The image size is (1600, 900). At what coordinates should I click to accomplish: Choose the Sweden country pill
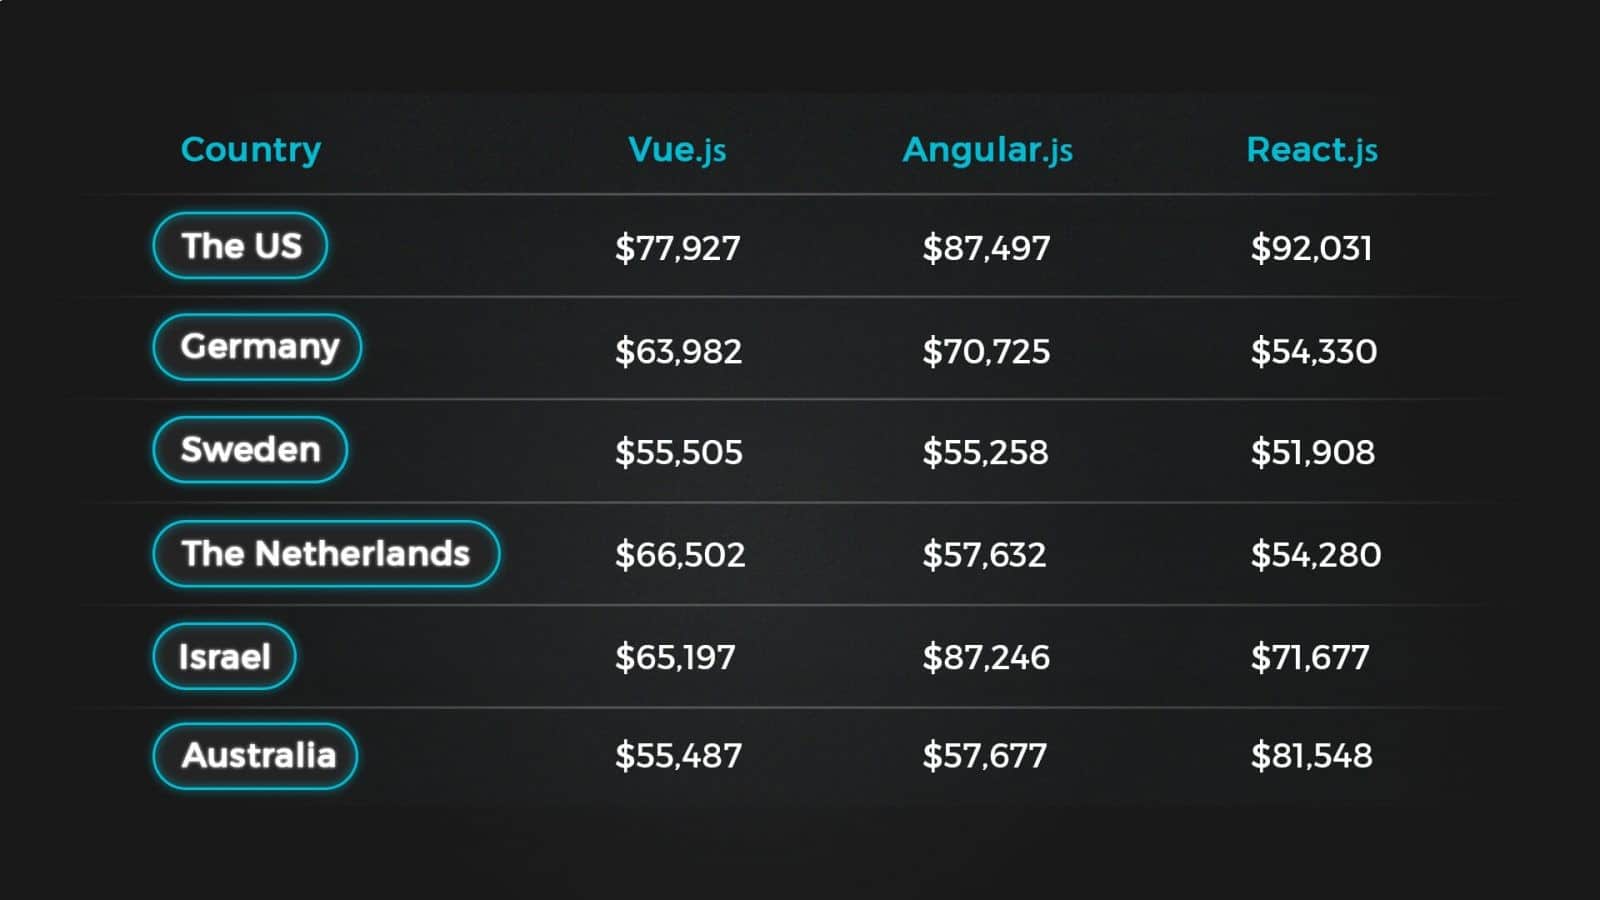tap(250, 450)
